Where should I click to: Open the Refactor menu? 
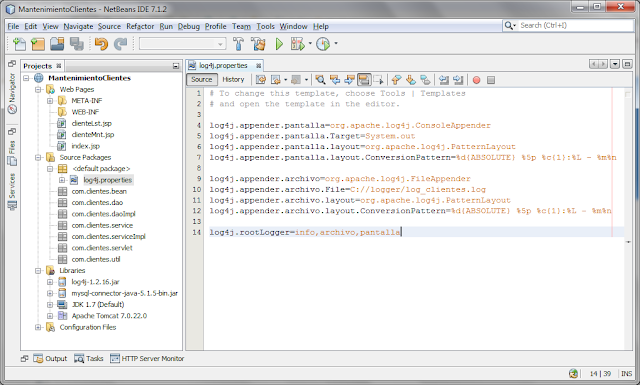(140, 26)
